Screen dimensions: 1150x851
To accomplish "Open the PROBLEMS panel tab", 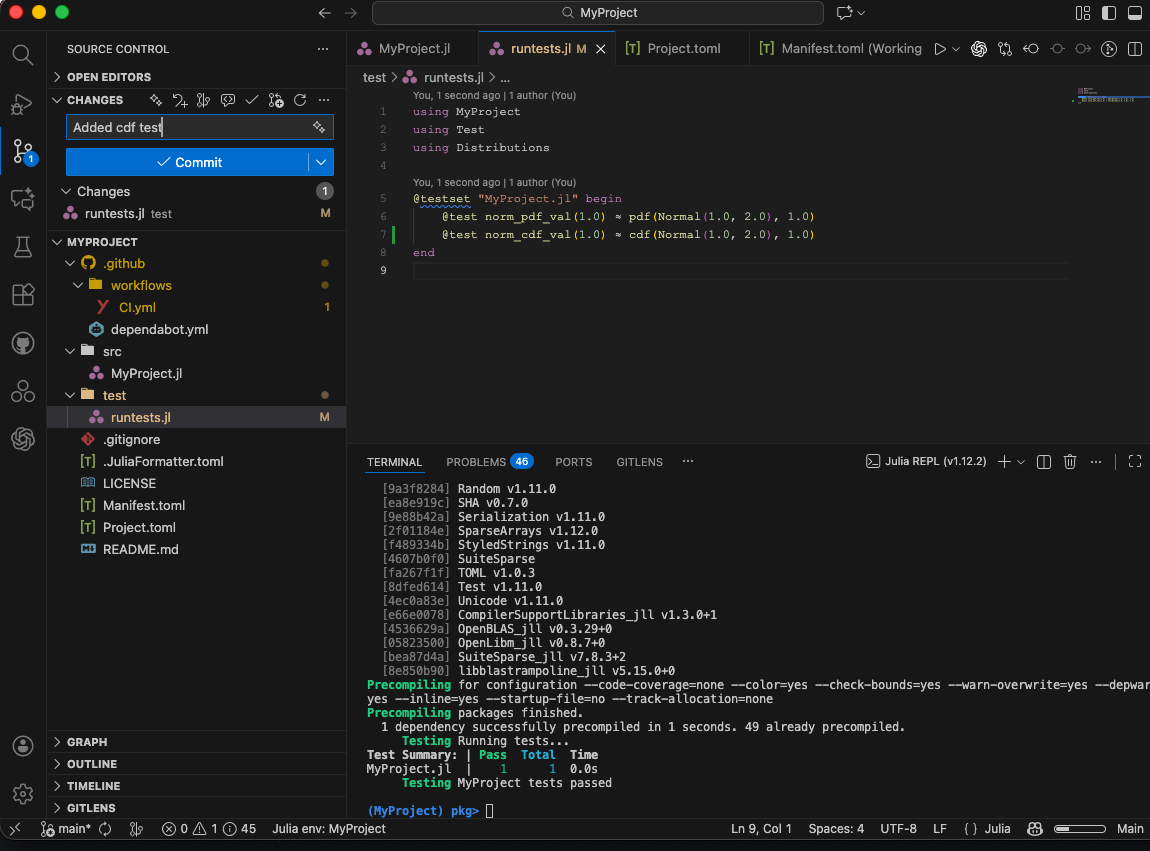I will 476,462.
